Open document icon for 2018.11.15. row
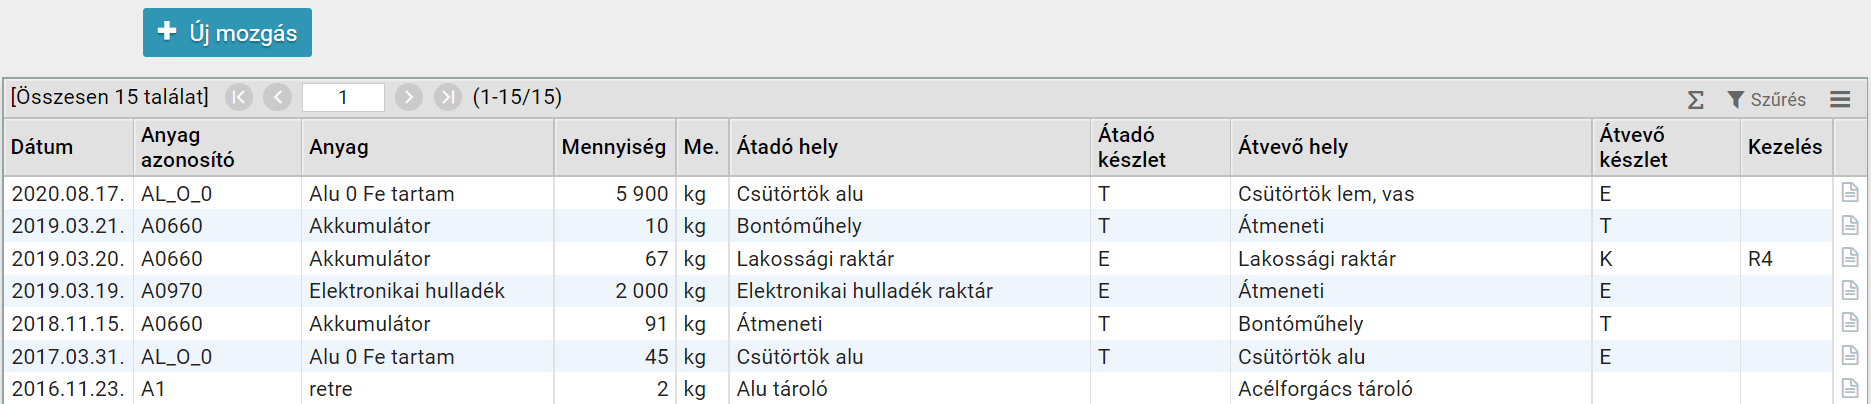Screen dimensions: 1871x404 1850,323
